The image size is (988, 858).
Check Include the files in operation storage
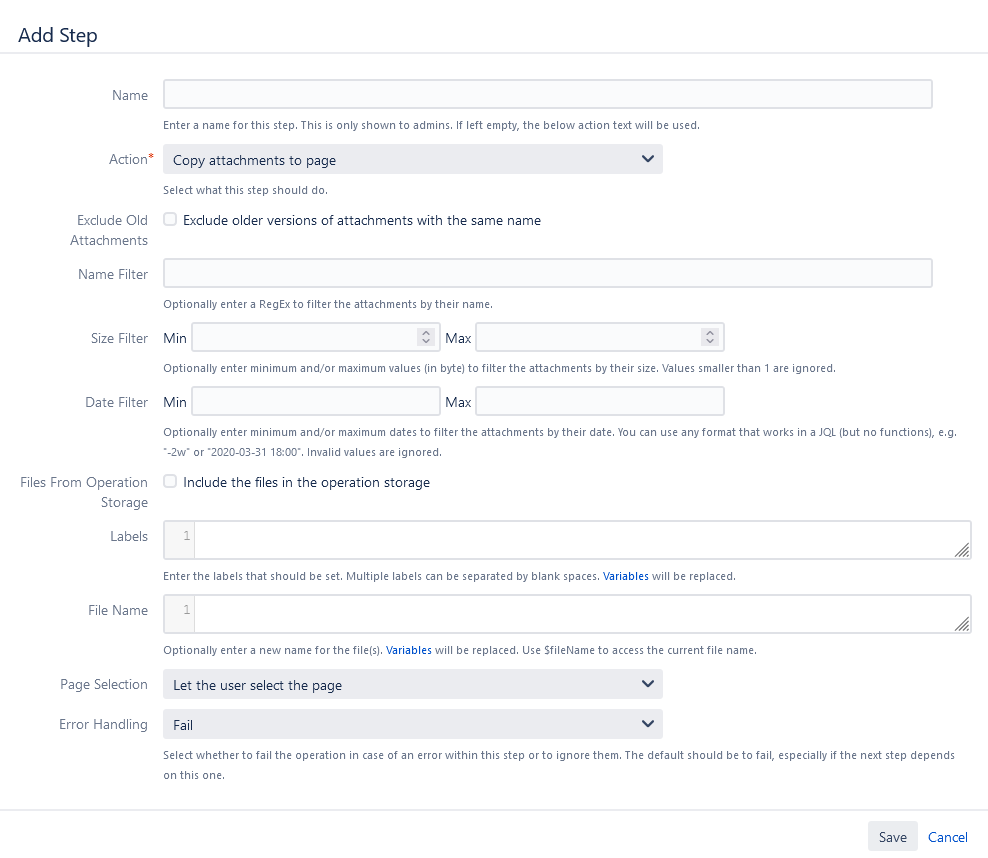coord(170,481)
